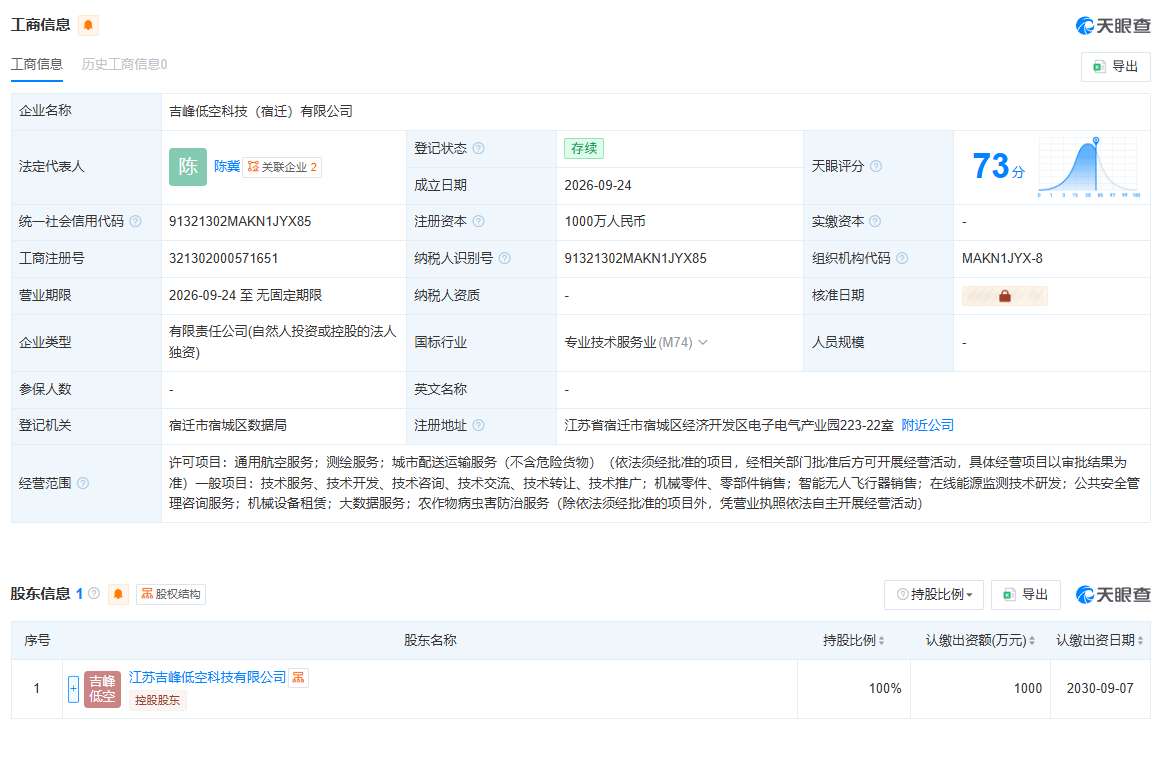Click help icon next to 股东信息 count
The width and height of the screenshot is (1164, 764).
click(94, 593)
